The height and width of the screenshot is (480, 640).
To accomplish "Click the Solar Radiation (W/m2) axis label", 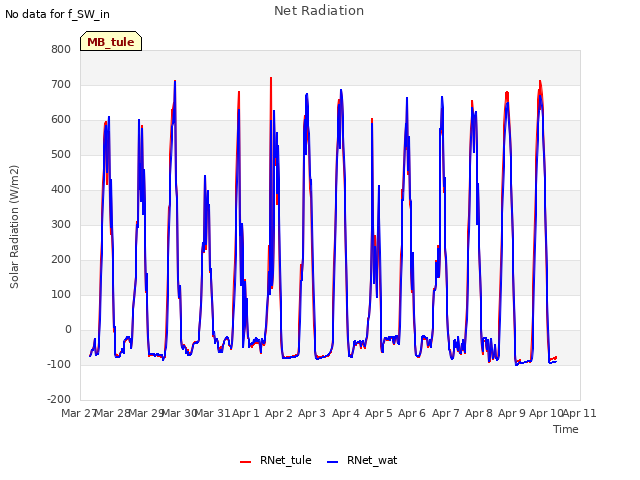I will coord(14,227).
